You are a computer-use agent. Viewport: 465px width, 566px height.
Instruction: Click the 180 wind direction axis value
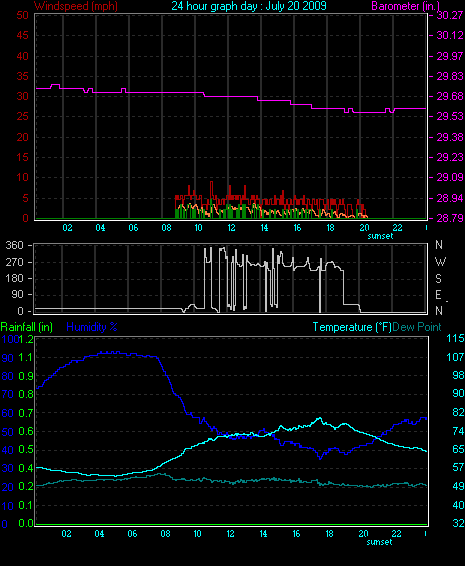tap(14, 278)
